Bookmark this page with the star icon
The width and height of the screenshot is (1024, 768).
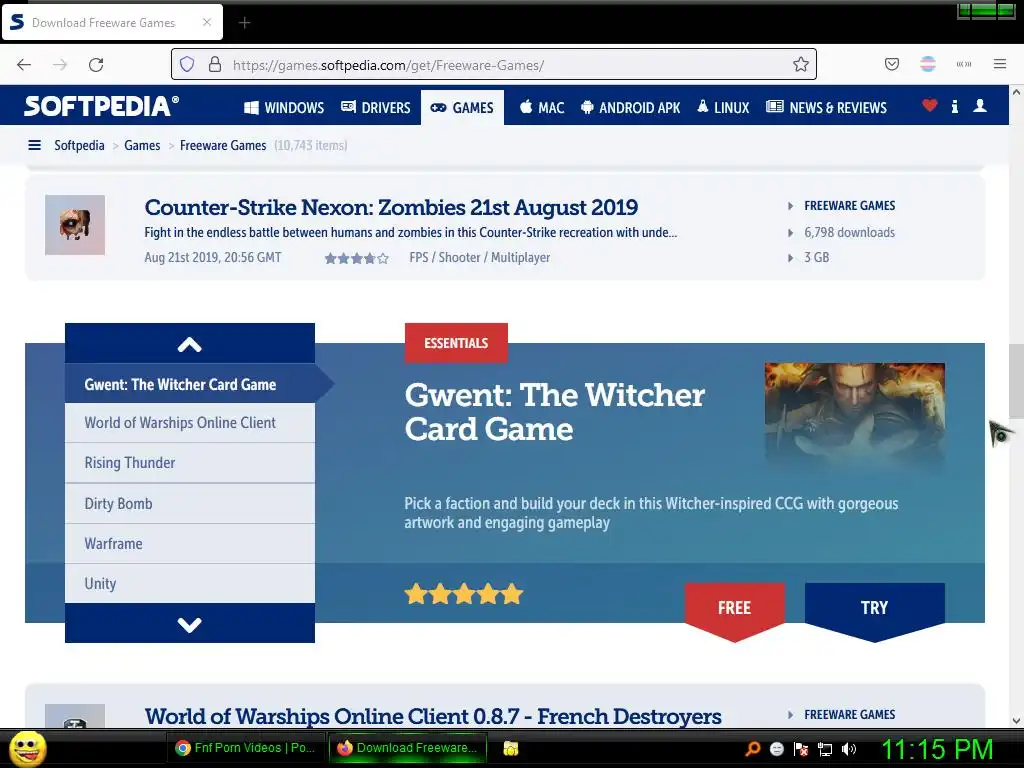[801, 64]
